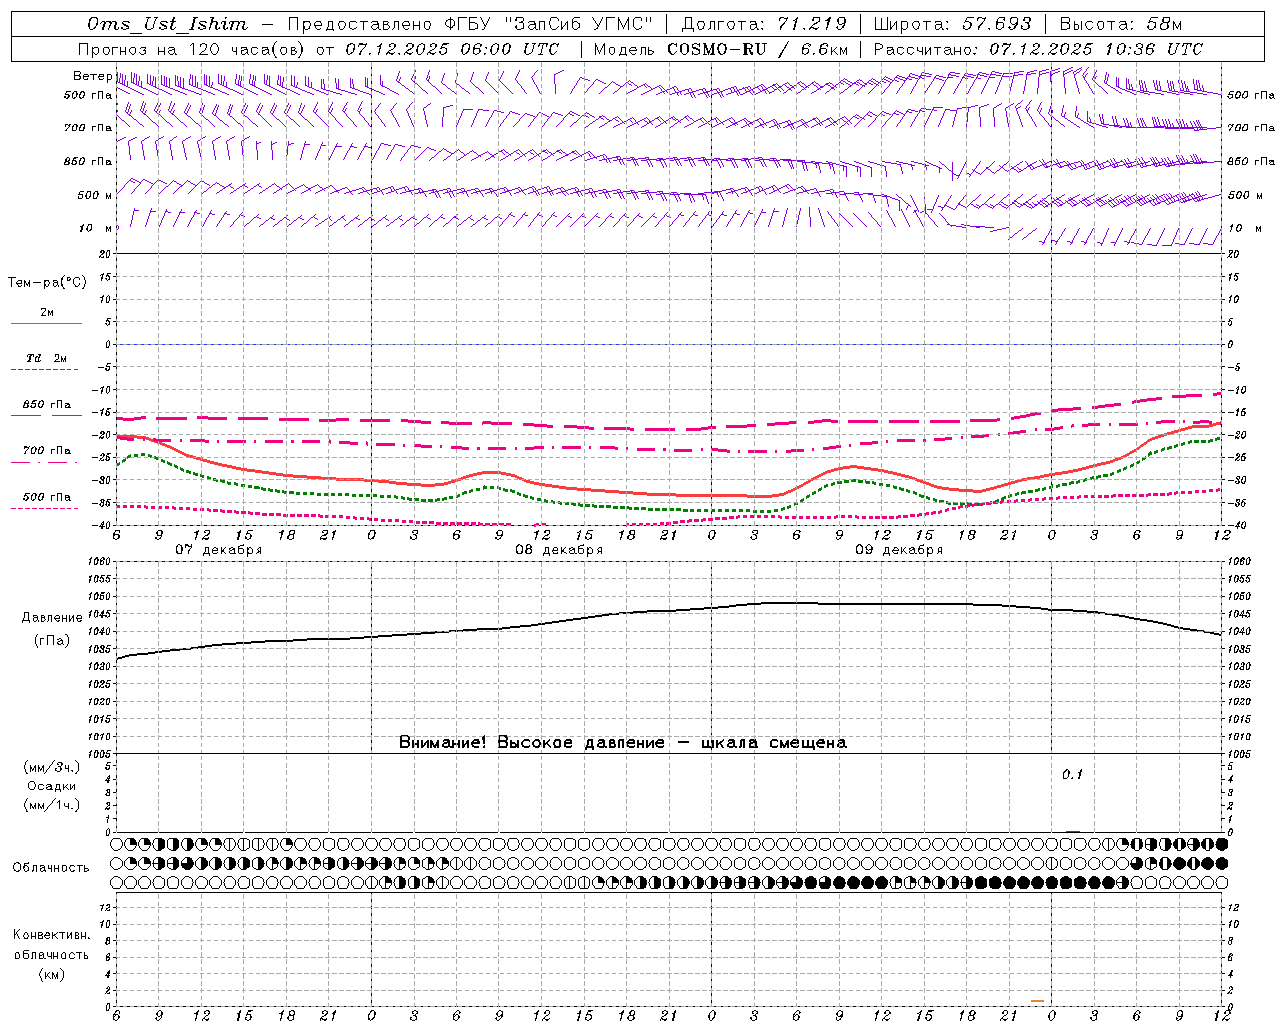
Task: Click the Осадки panel label
Action: 52,786
